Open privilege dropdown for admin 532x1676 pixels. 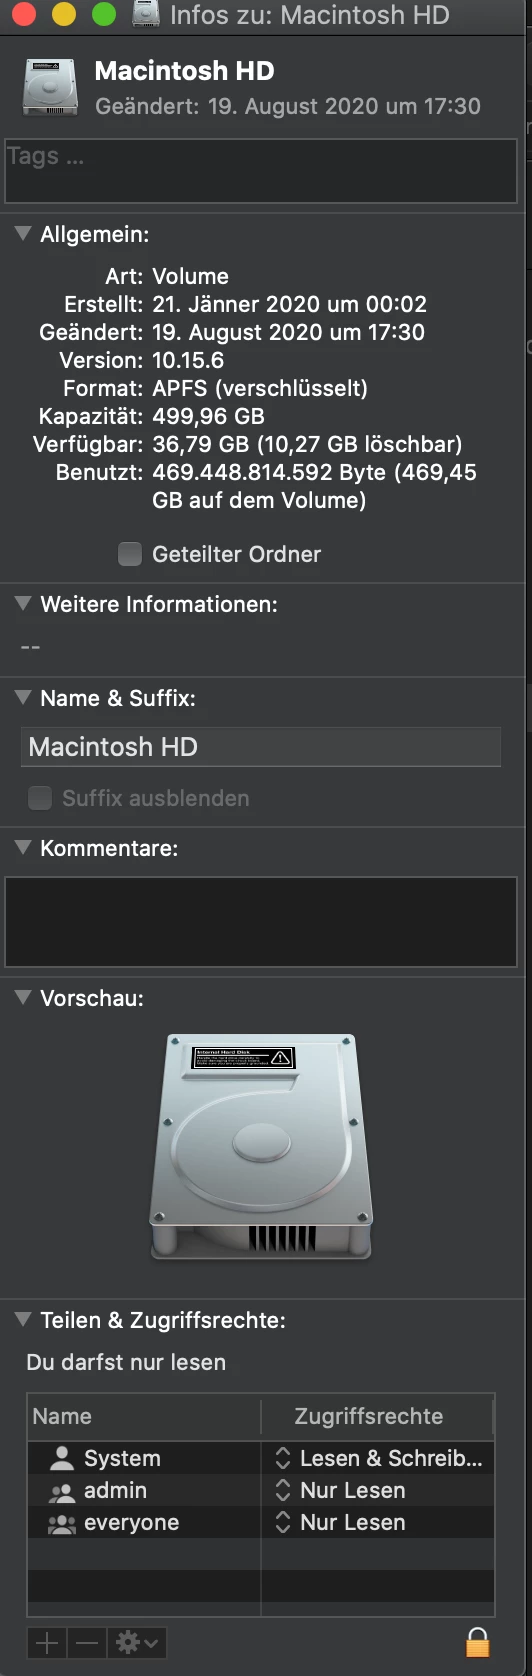[283, 1490]
